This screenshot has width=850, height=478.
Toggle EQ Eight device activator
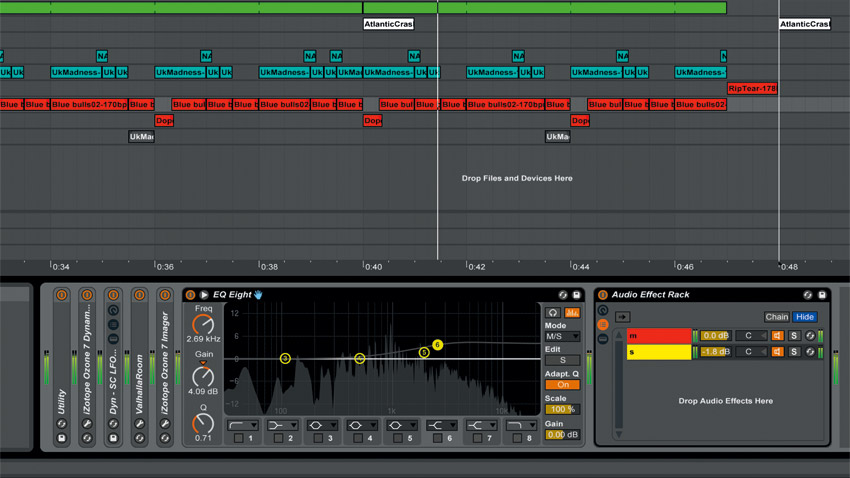[191, 295]
